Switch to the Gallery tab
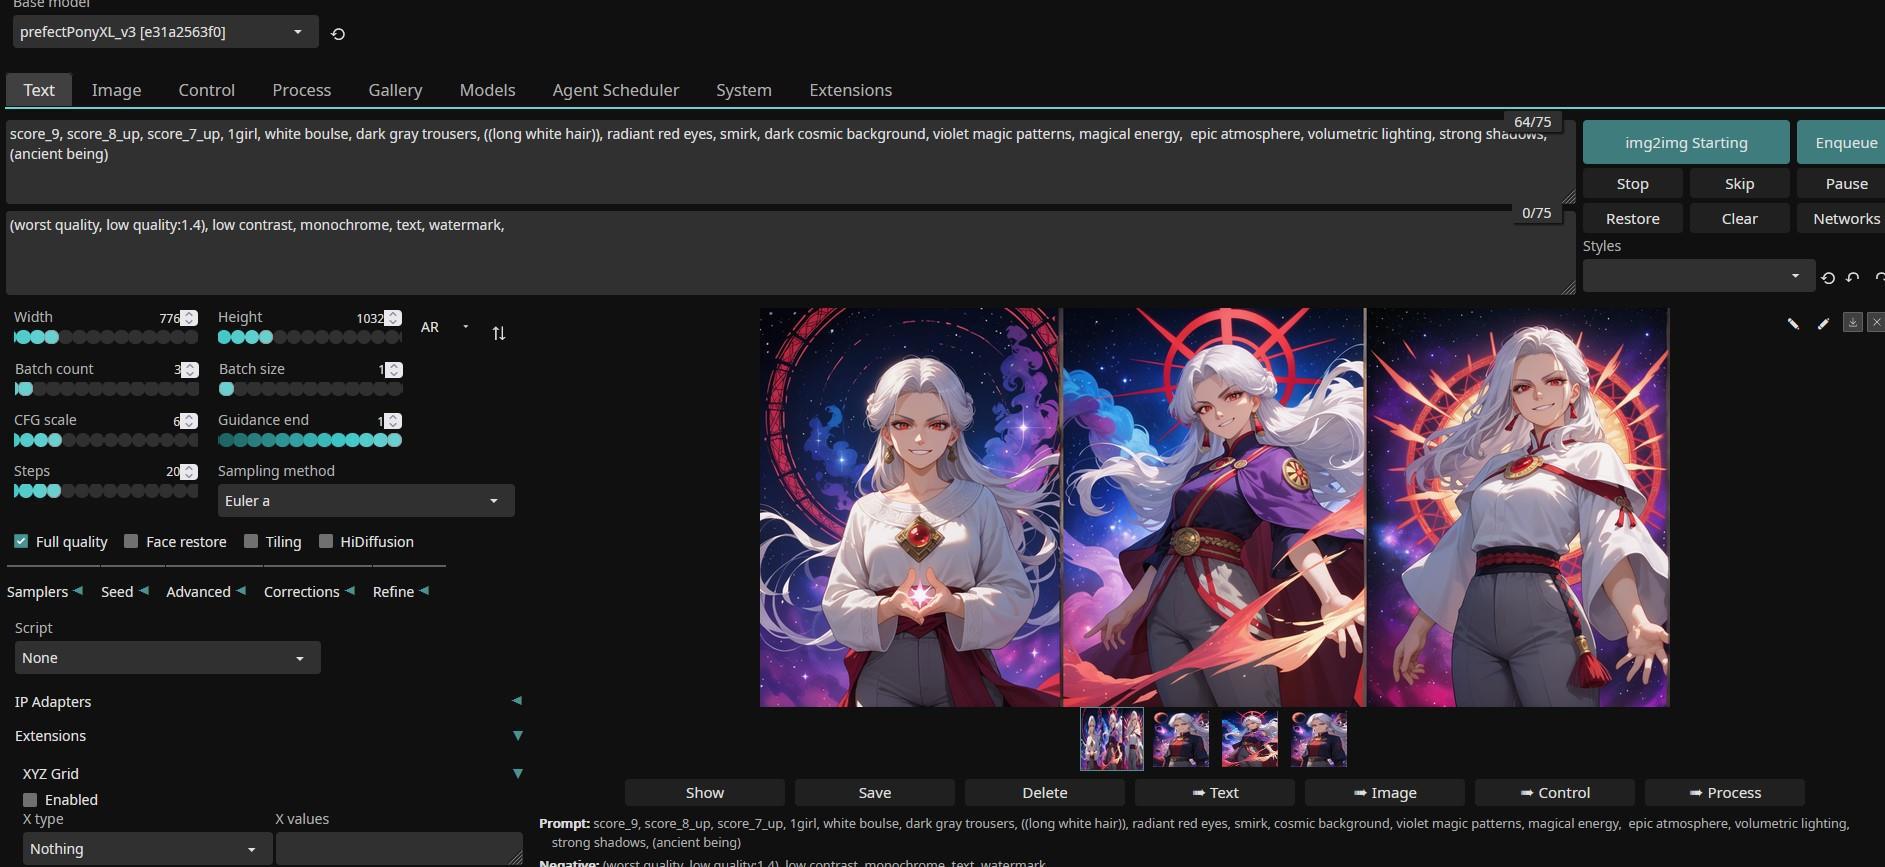 (x=395, y=90)
